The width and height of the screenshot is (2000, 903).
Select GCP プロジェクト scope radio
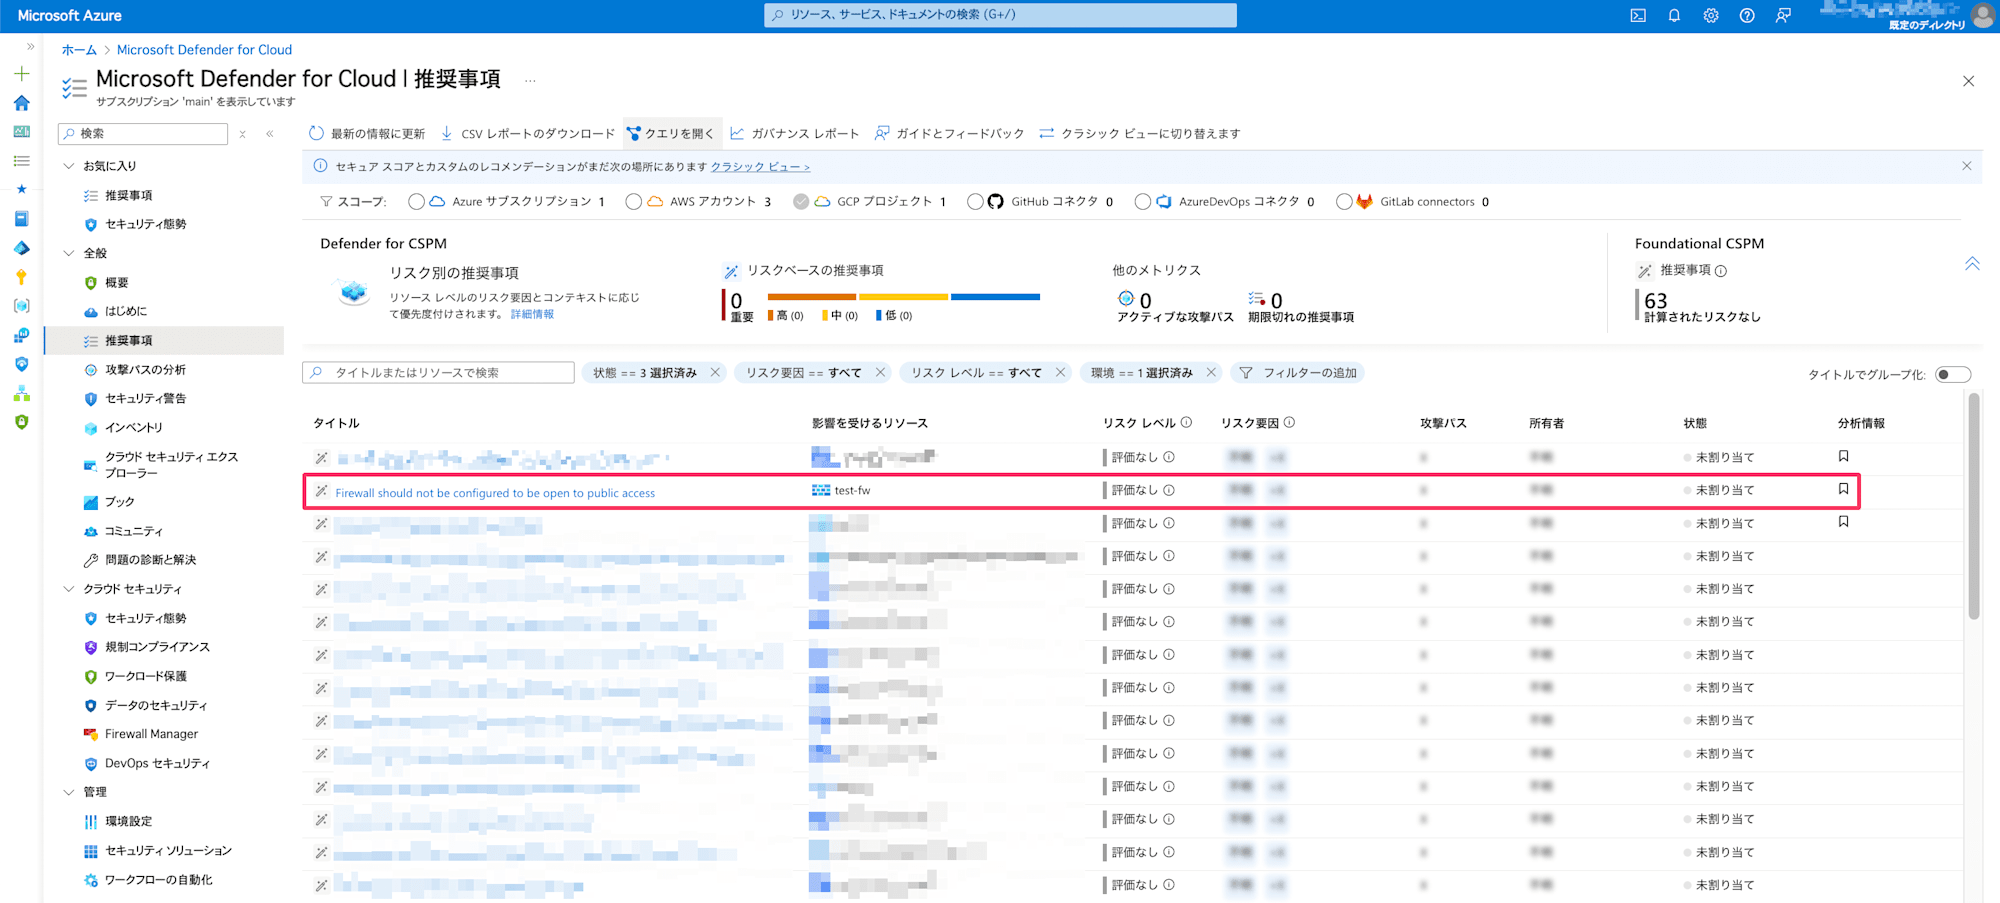(801, 201)
